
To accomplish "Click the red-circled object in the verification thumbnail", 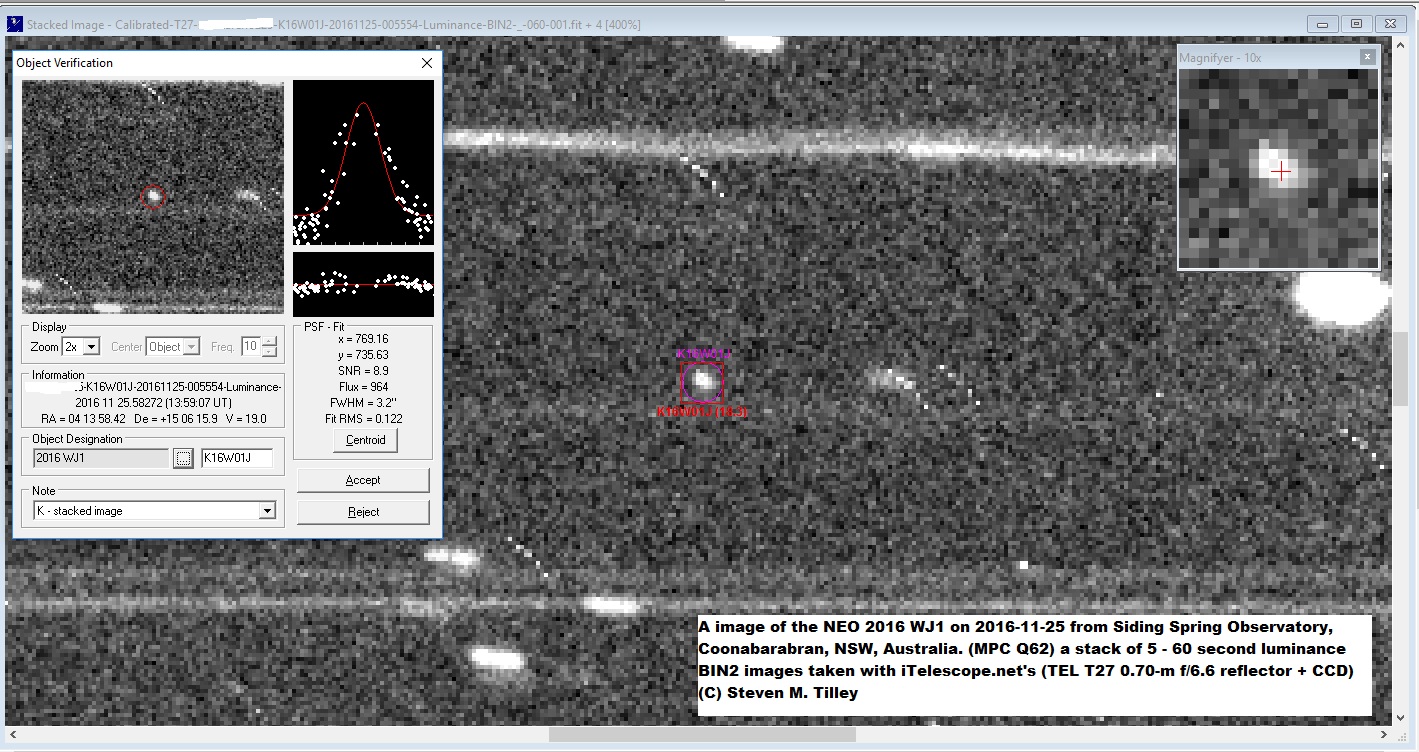I will click(x=154, y=197).
